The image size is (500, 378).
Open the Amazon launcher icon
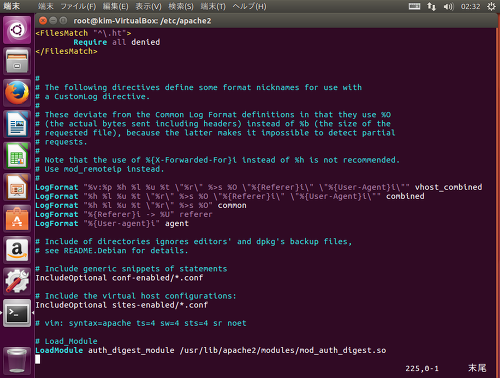[x=17, y=250]
